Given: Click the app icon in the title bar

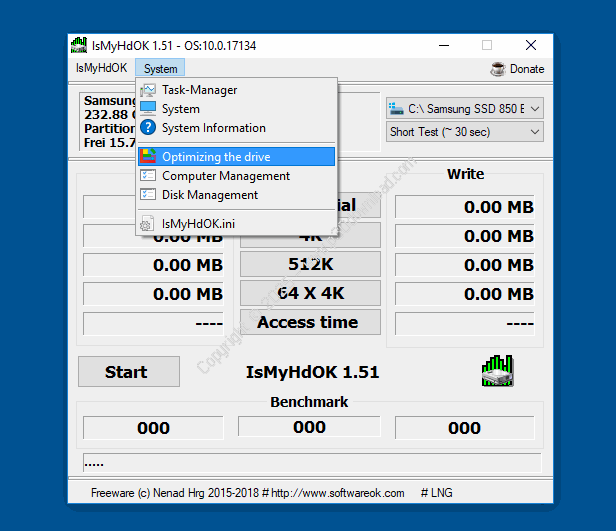Looking at the screenshot, I should 79,45.
